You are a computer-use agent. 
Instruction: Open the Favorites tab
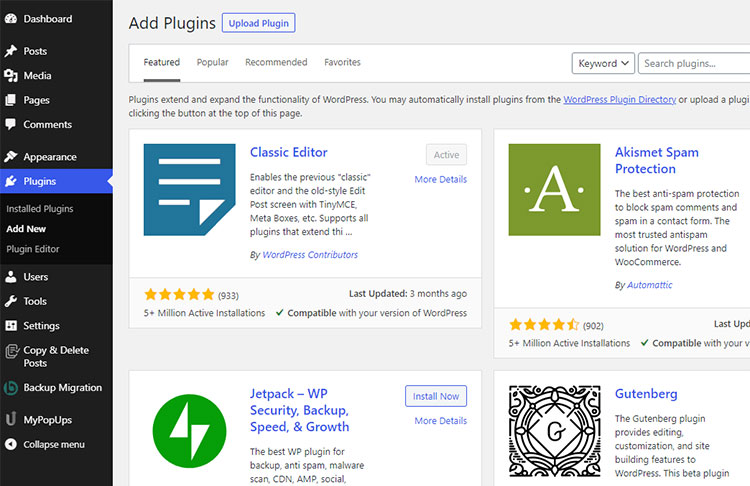[x=342, y=62]
